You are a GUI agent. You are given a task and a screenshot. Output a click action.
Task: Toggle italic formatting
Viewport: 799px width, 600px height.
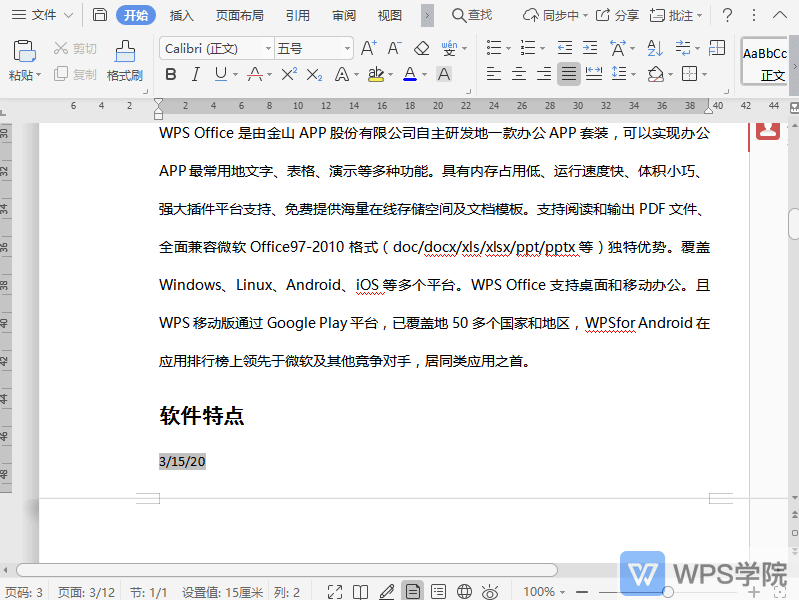click(x=195, y=74)
